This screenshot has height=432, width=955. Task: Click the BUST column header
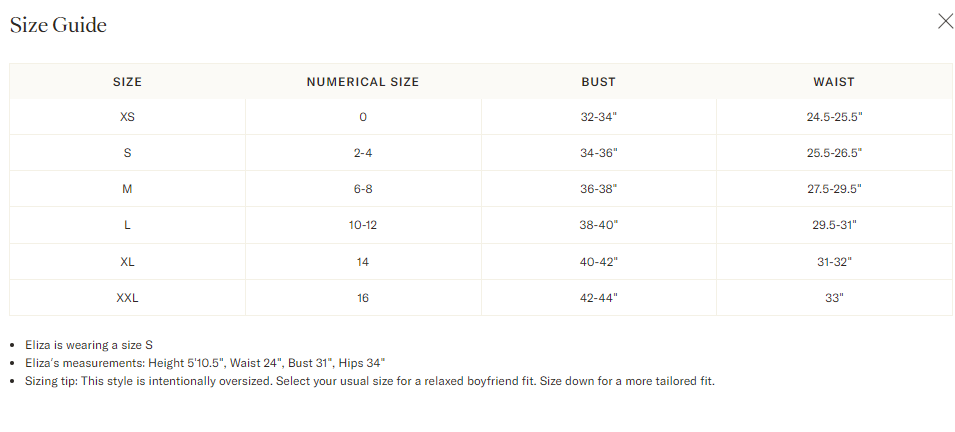(x=598, y=82)
